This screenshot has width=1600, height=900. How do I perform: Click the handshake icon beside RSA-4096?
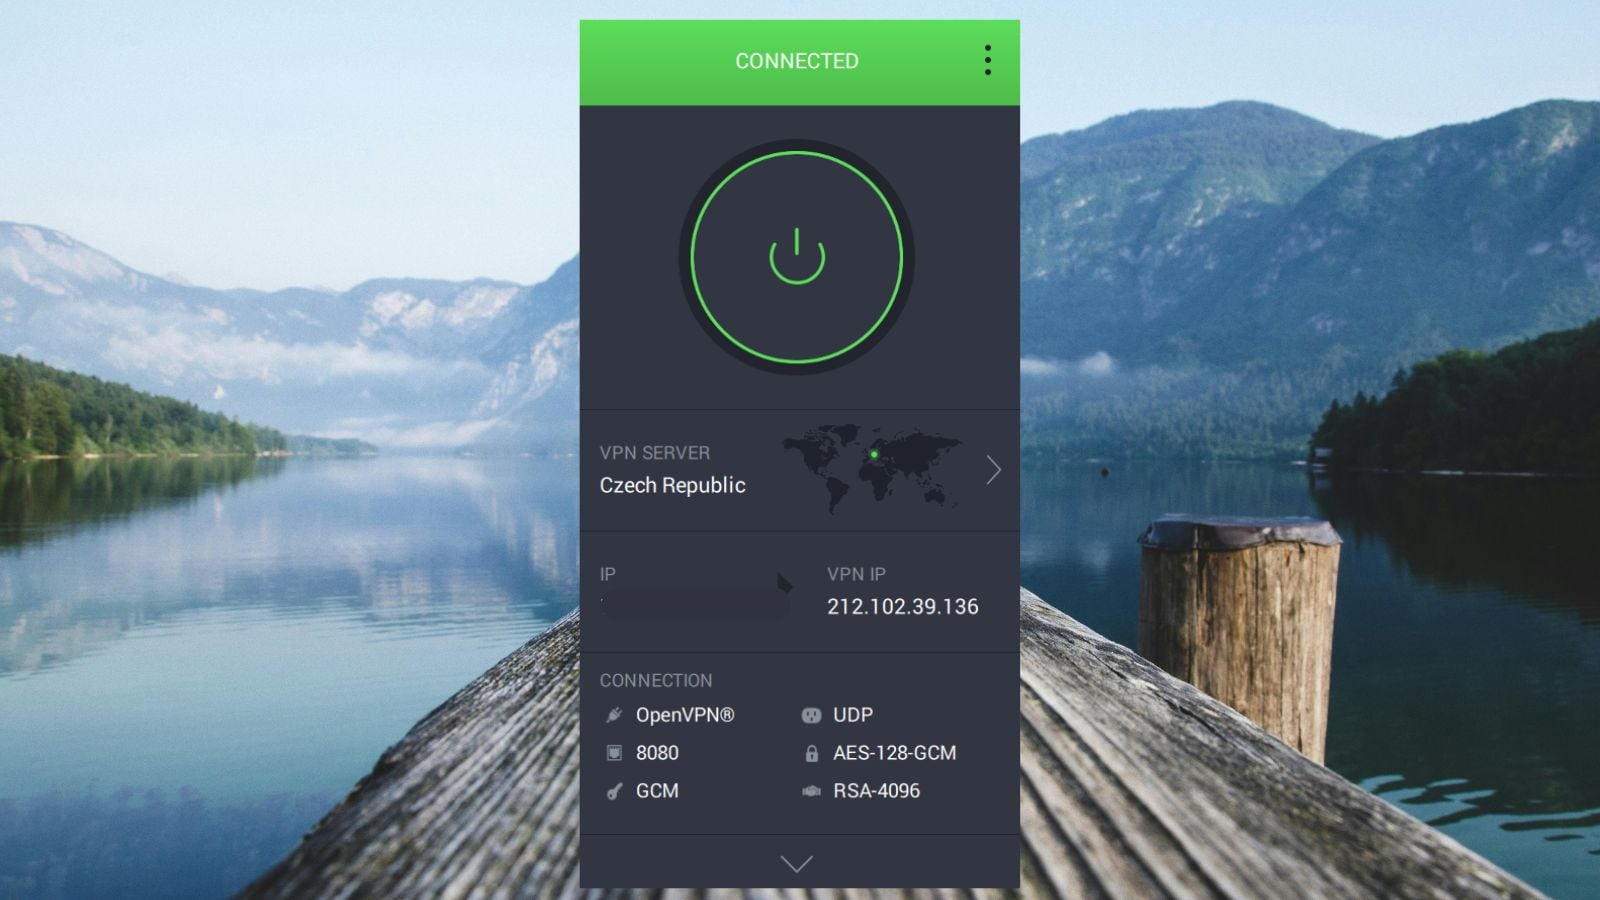(811, 791)
